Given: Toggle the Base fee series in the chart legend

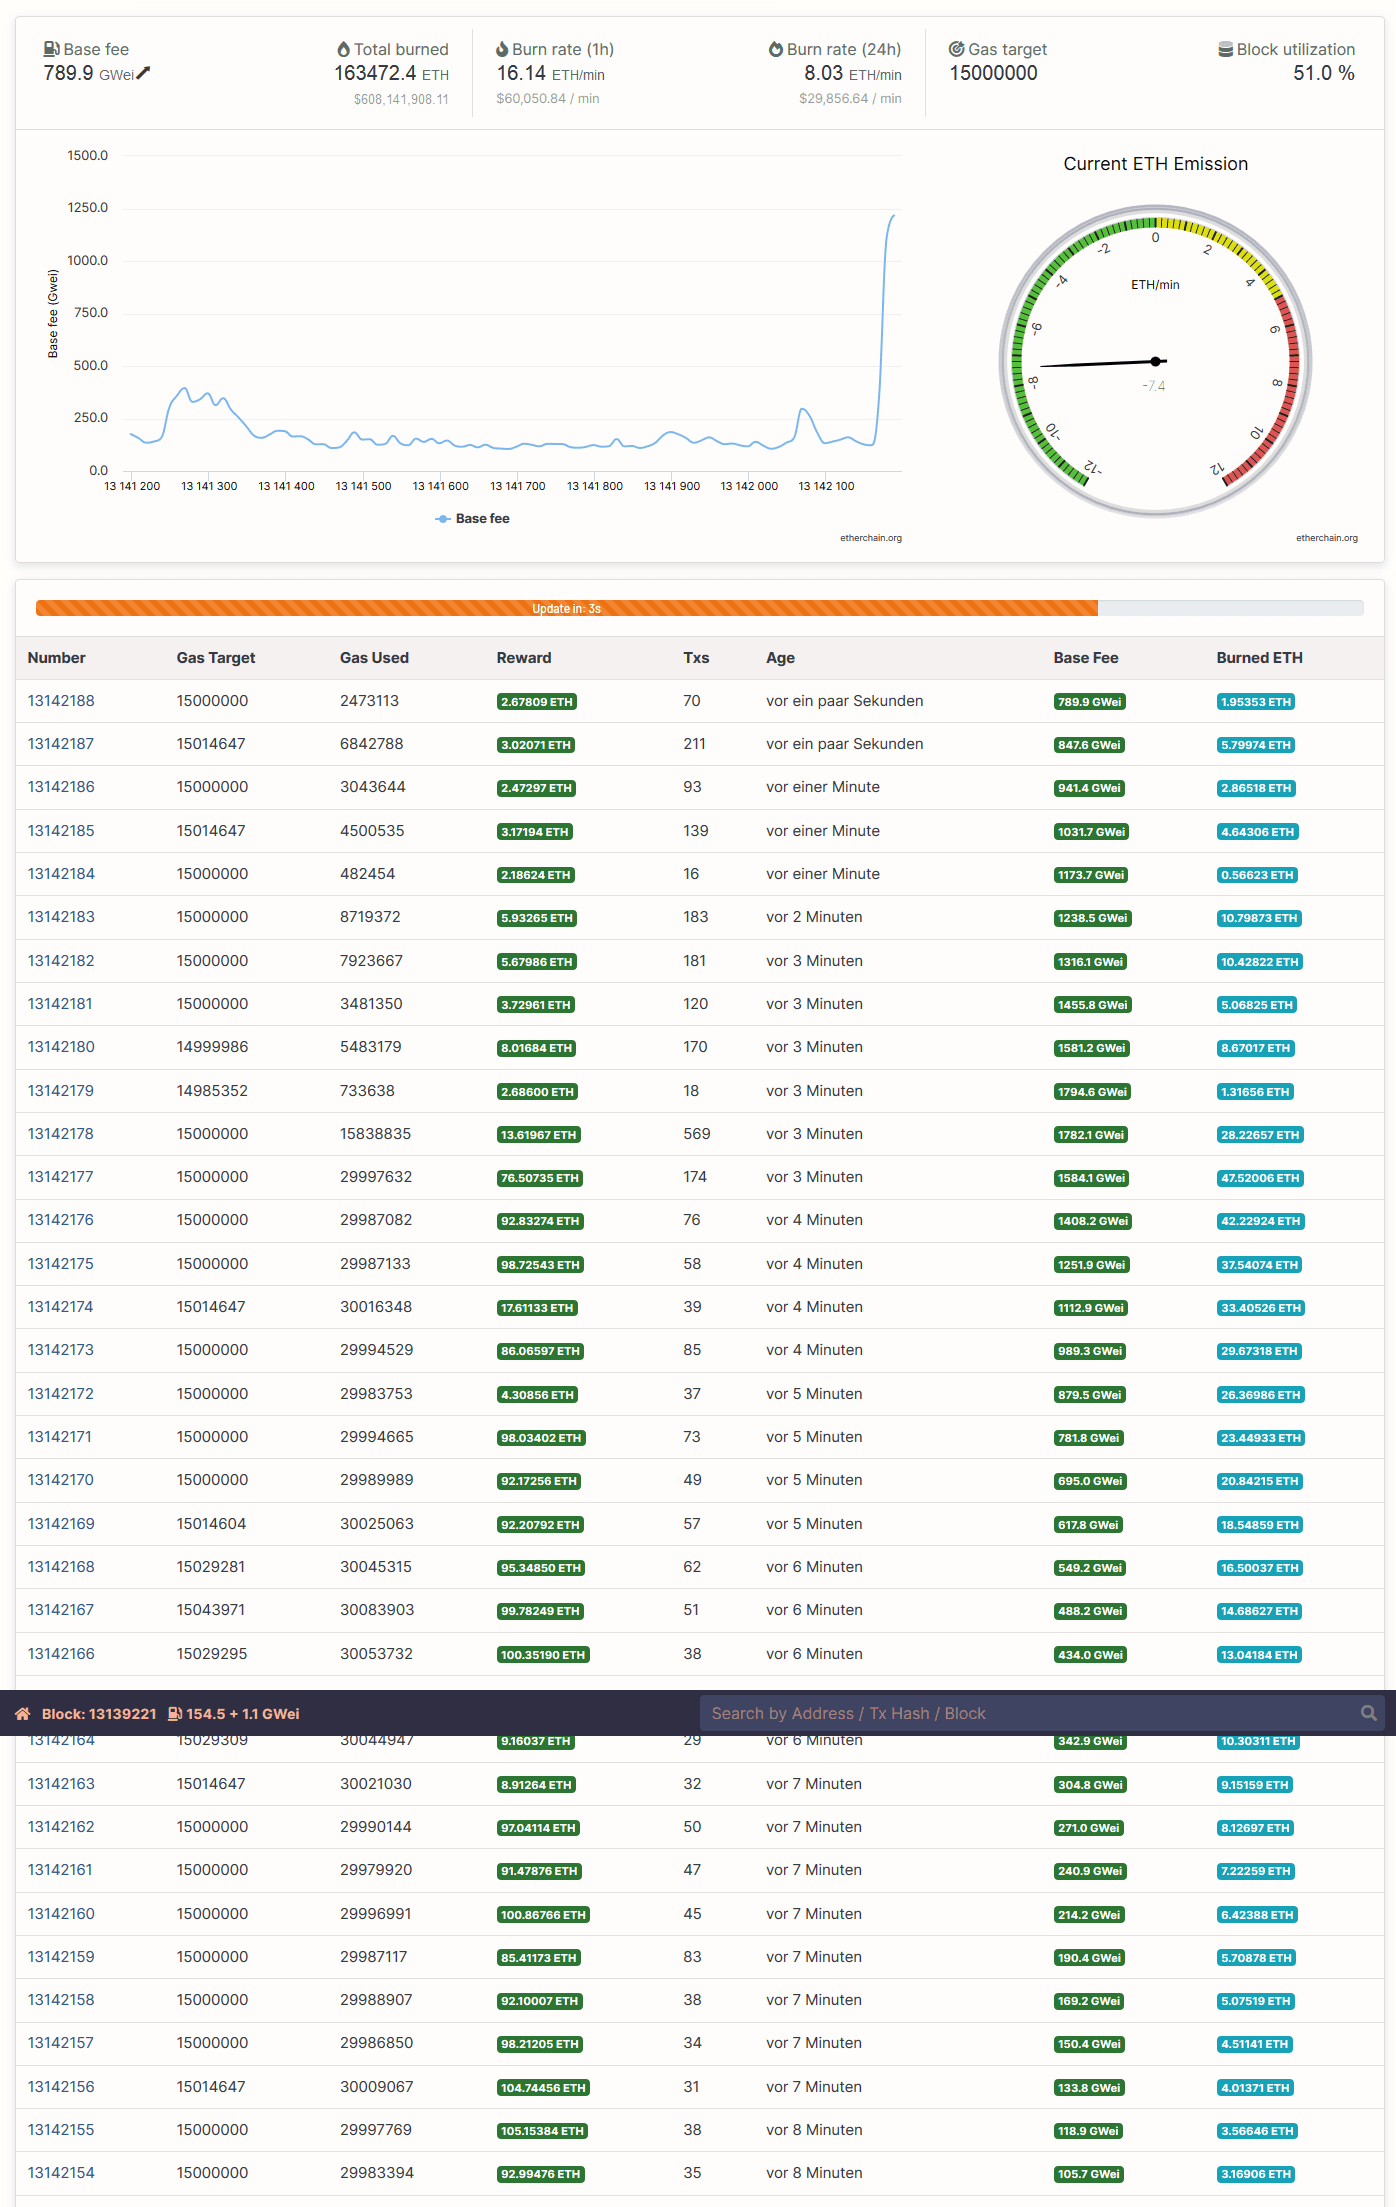Looking at the screenshot, I should click(x=473, y=518).
